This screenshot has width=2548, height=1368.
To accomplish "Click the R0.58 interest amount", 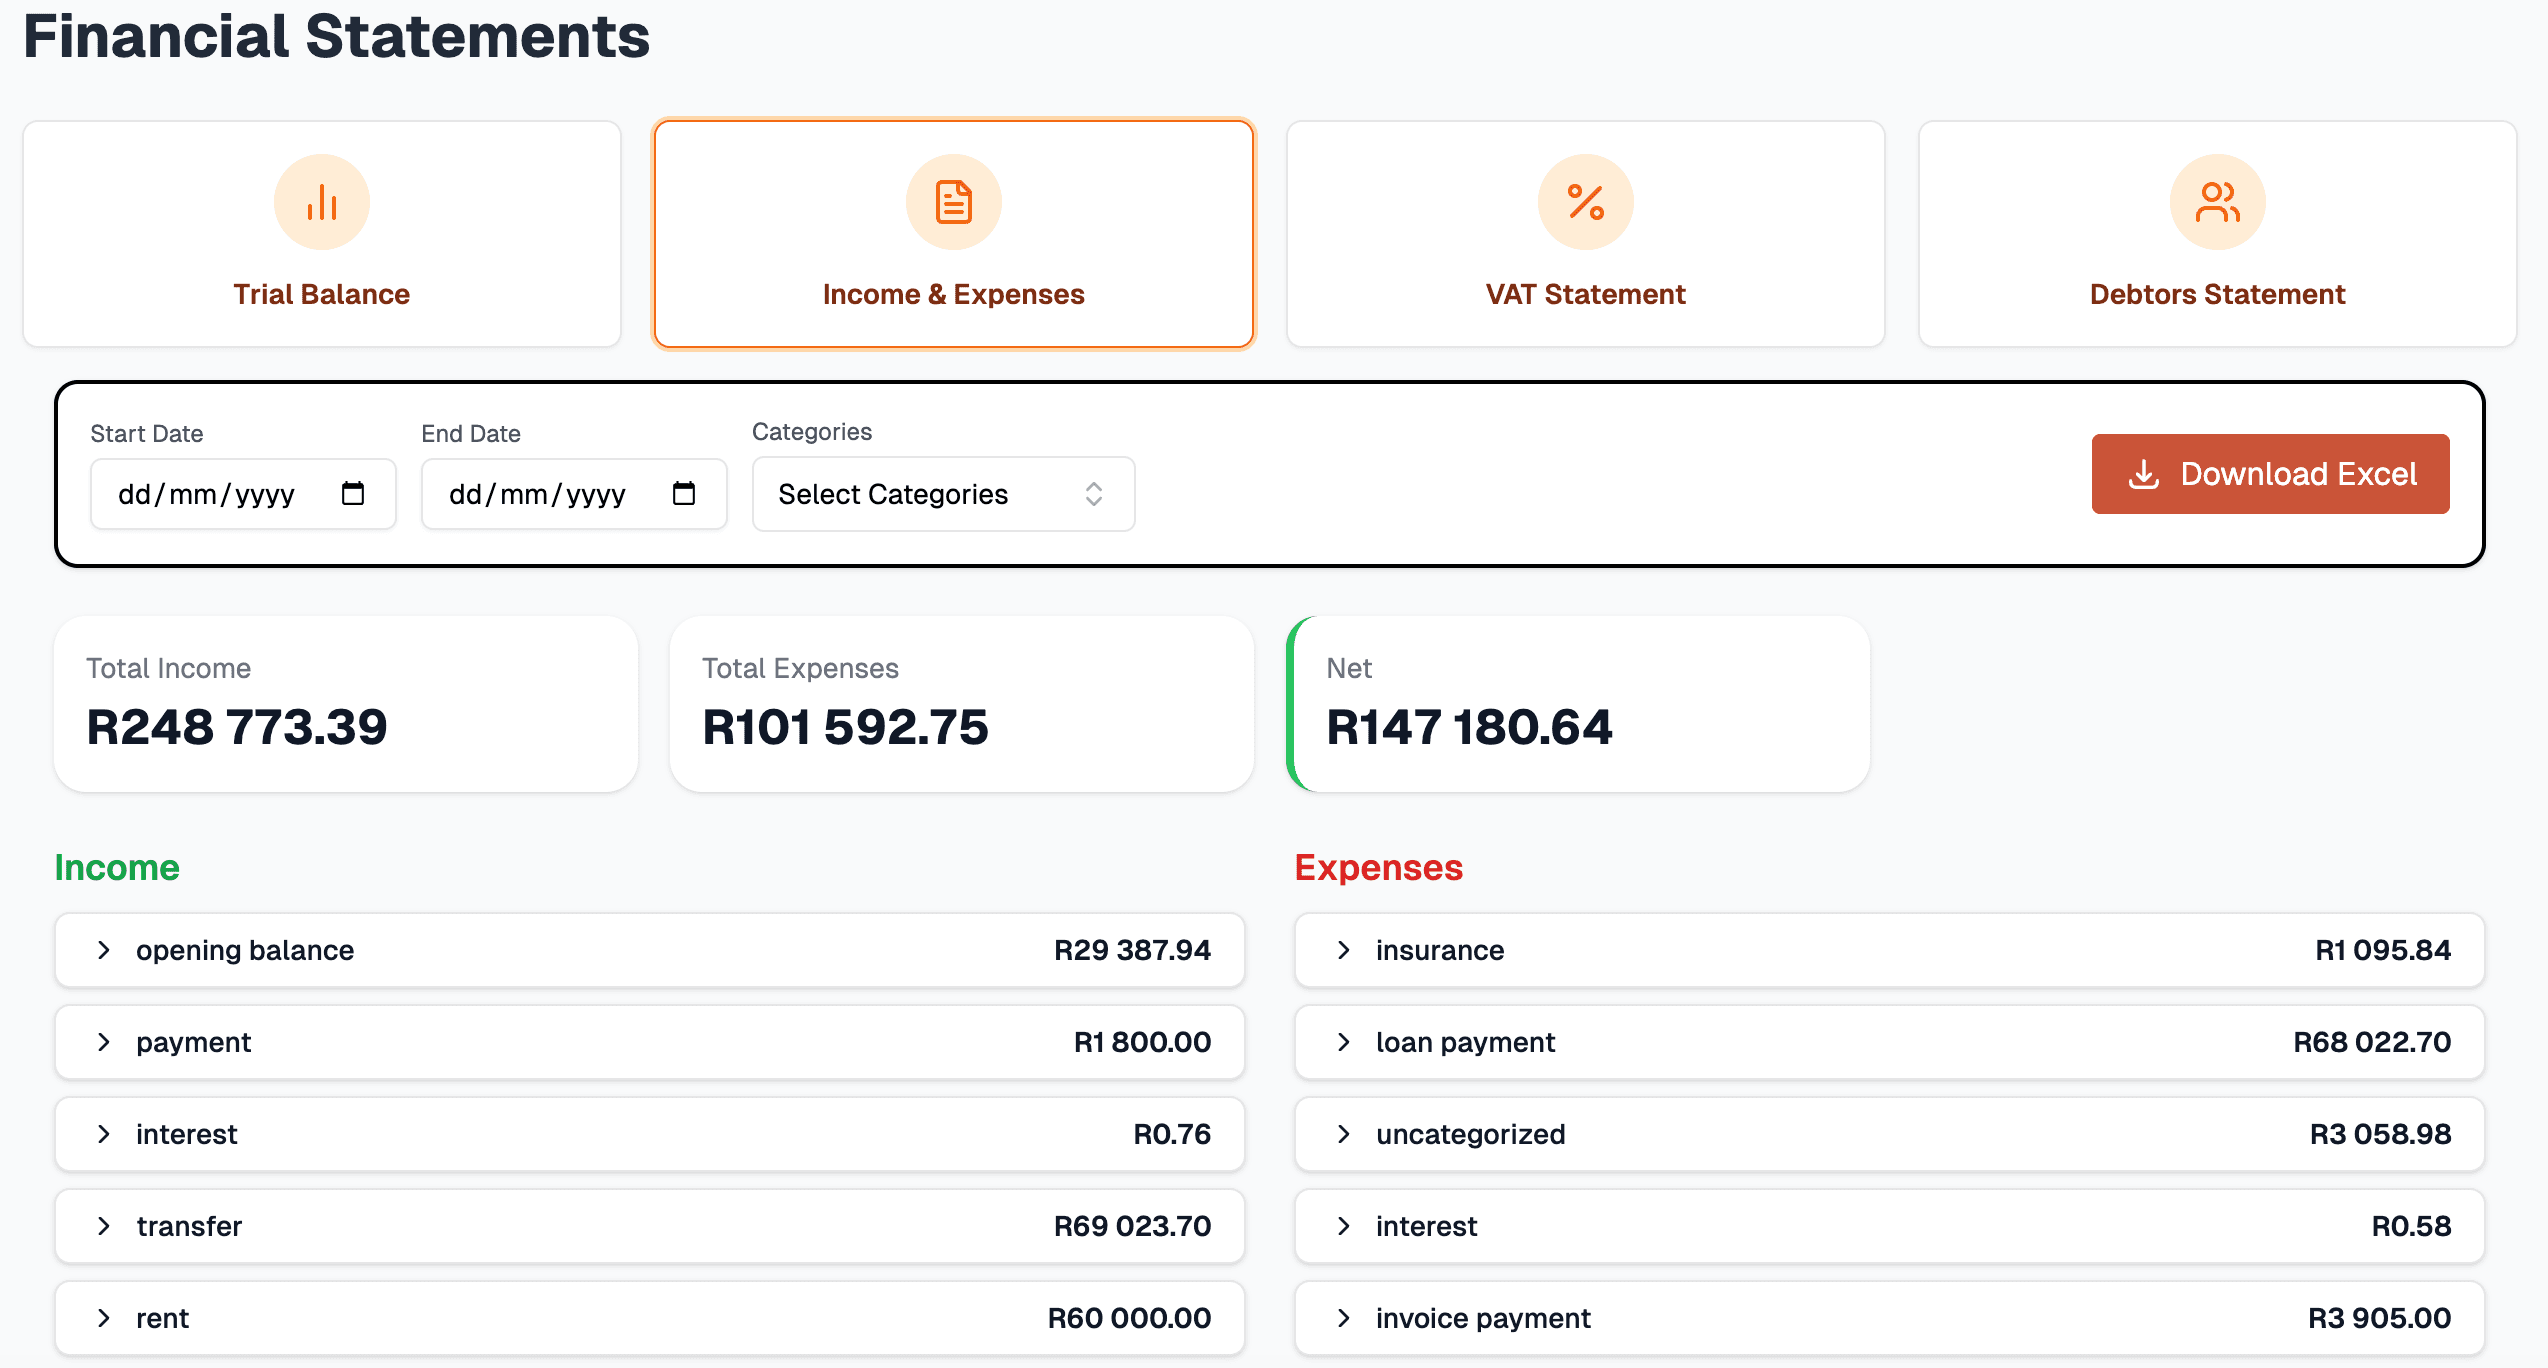I will tap(2411, 1226).
